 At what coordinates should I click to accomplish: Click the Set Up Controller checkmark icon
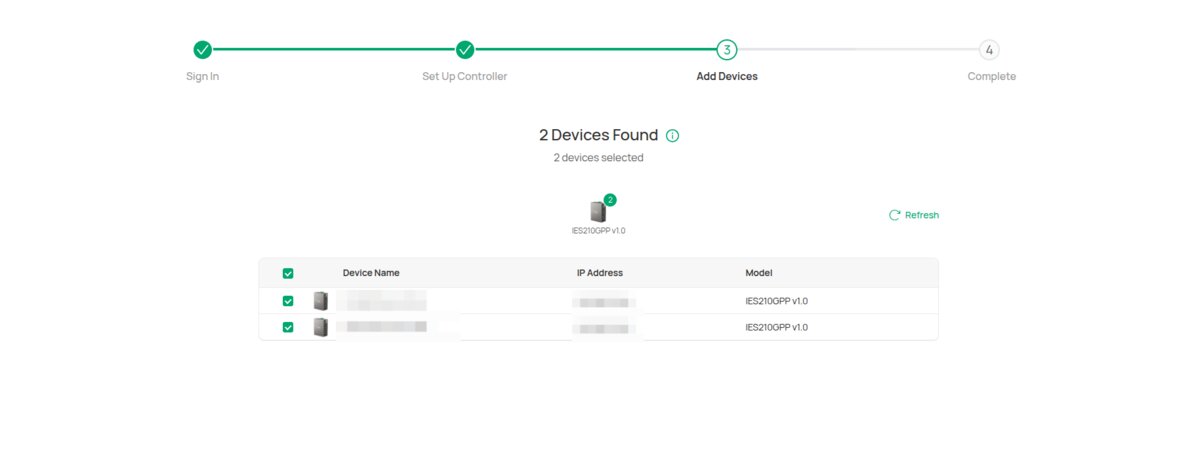(465, 50)
